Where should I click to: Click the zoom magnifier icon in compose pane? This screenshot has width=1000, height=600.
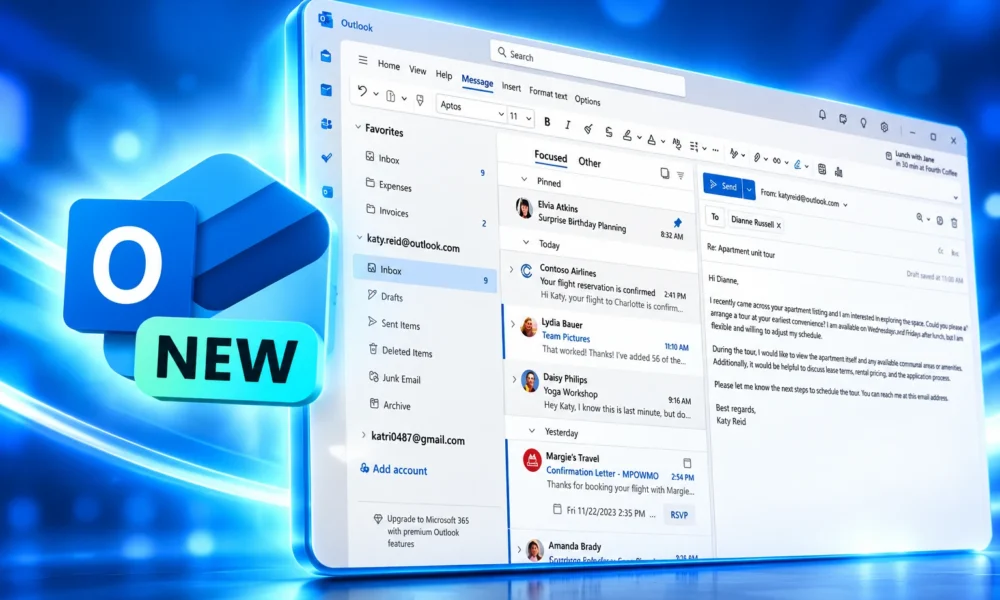coord(920,217)
